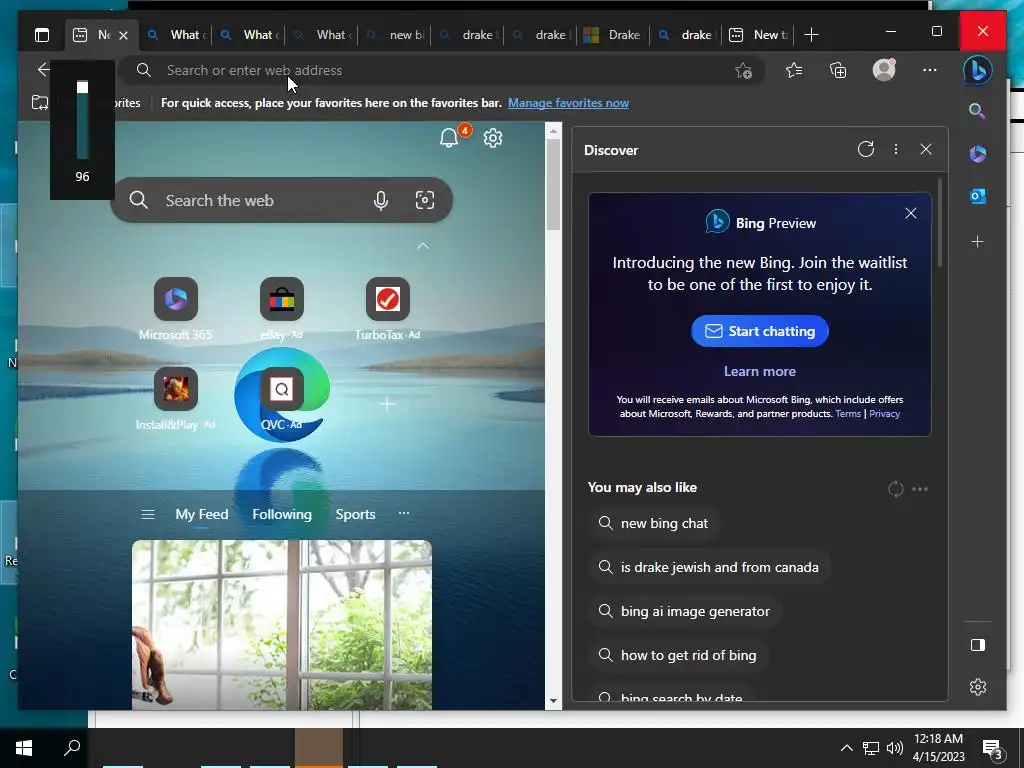
Task: Open Outlook in the sidebar
Action: click(978, 196)
